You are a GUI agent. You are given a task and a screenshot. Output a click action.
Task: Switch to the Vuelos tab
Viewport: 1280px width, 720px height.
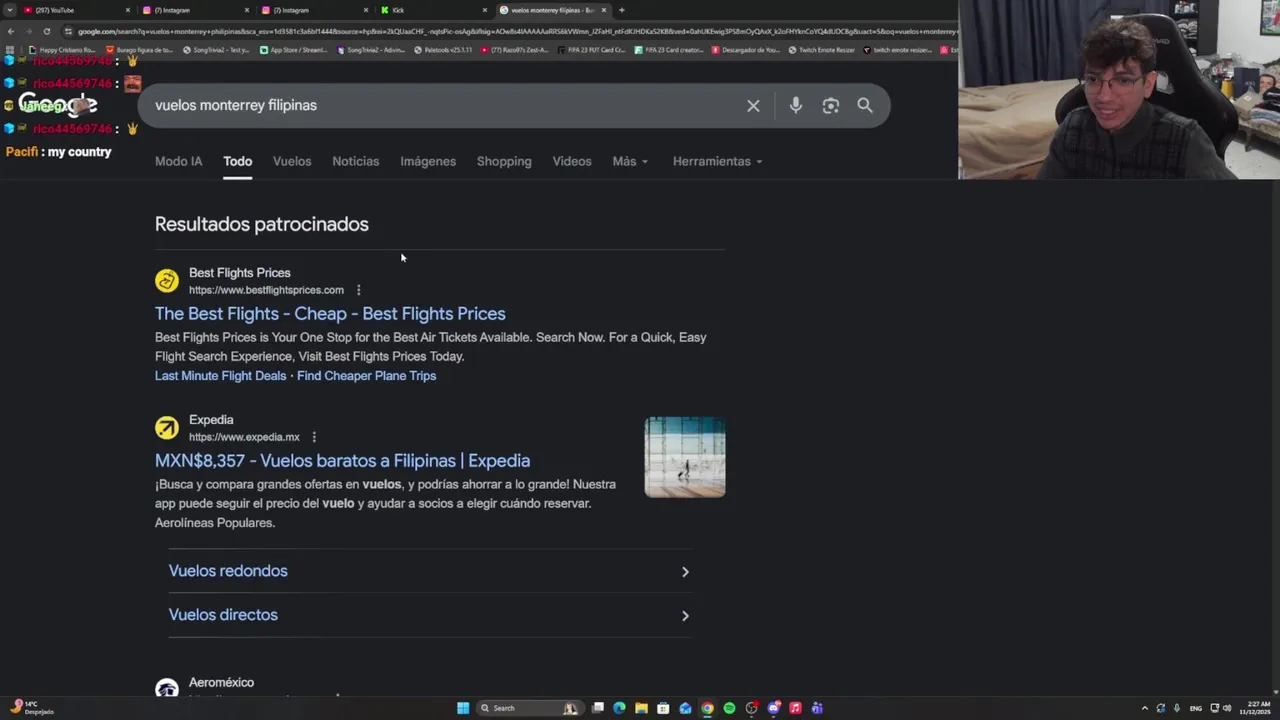click(x=292, y=161)
